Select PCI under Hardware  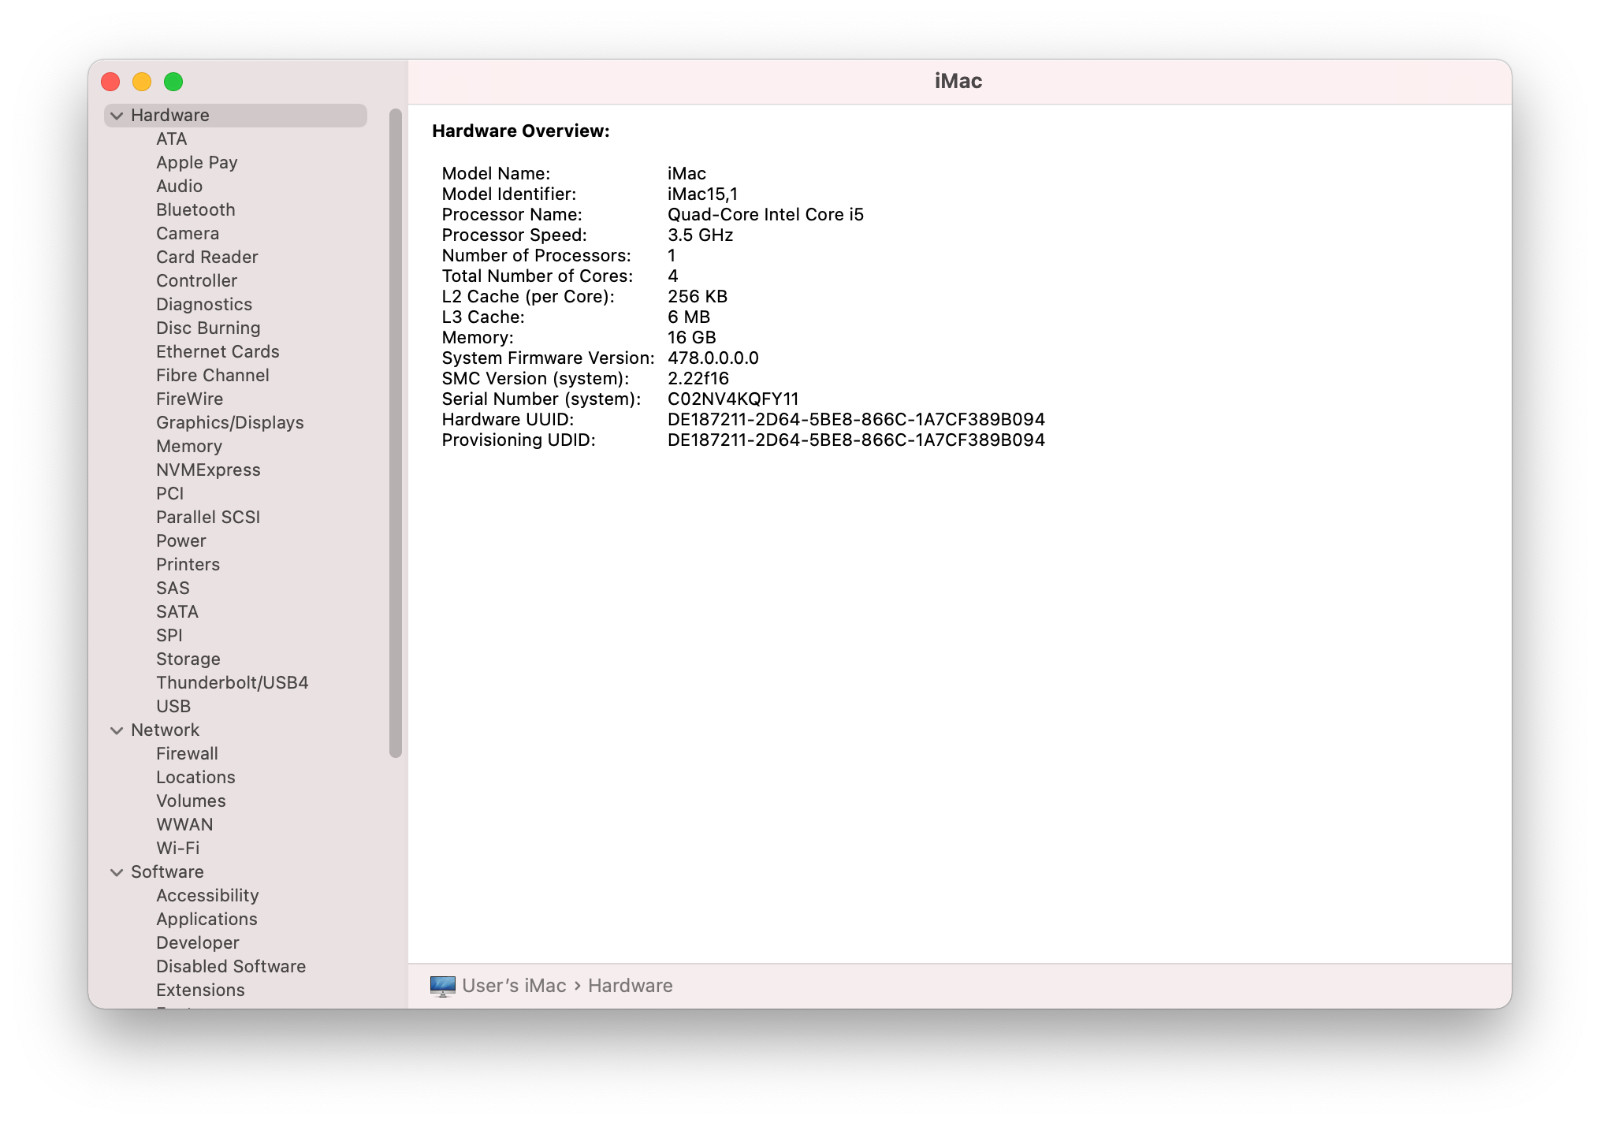click(170, 494)
